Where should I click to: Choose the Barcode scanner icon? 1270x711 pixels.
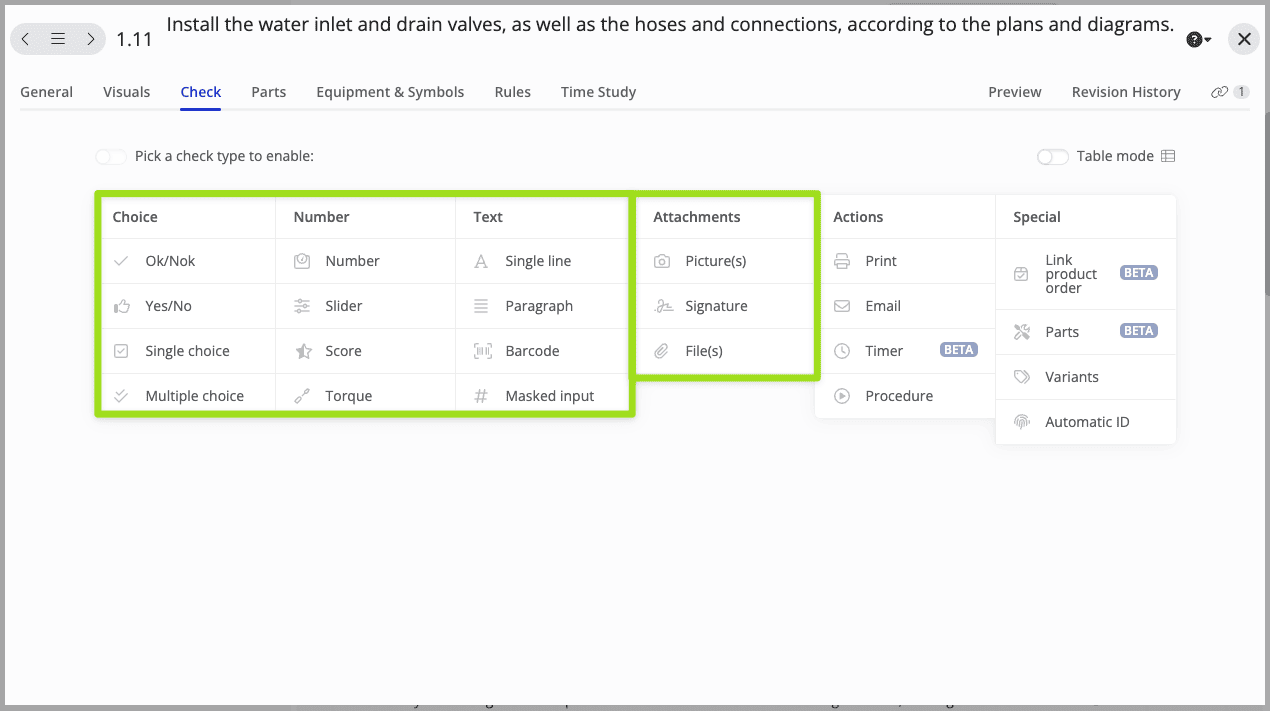coord(482,351)
